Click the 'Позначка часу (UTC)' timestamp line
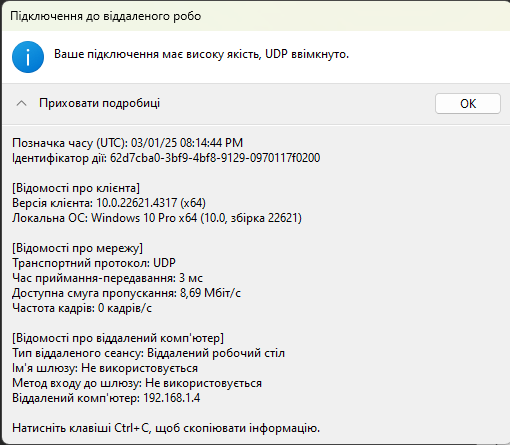This screenshot has height=445, width=510. [x=128, y=143]
